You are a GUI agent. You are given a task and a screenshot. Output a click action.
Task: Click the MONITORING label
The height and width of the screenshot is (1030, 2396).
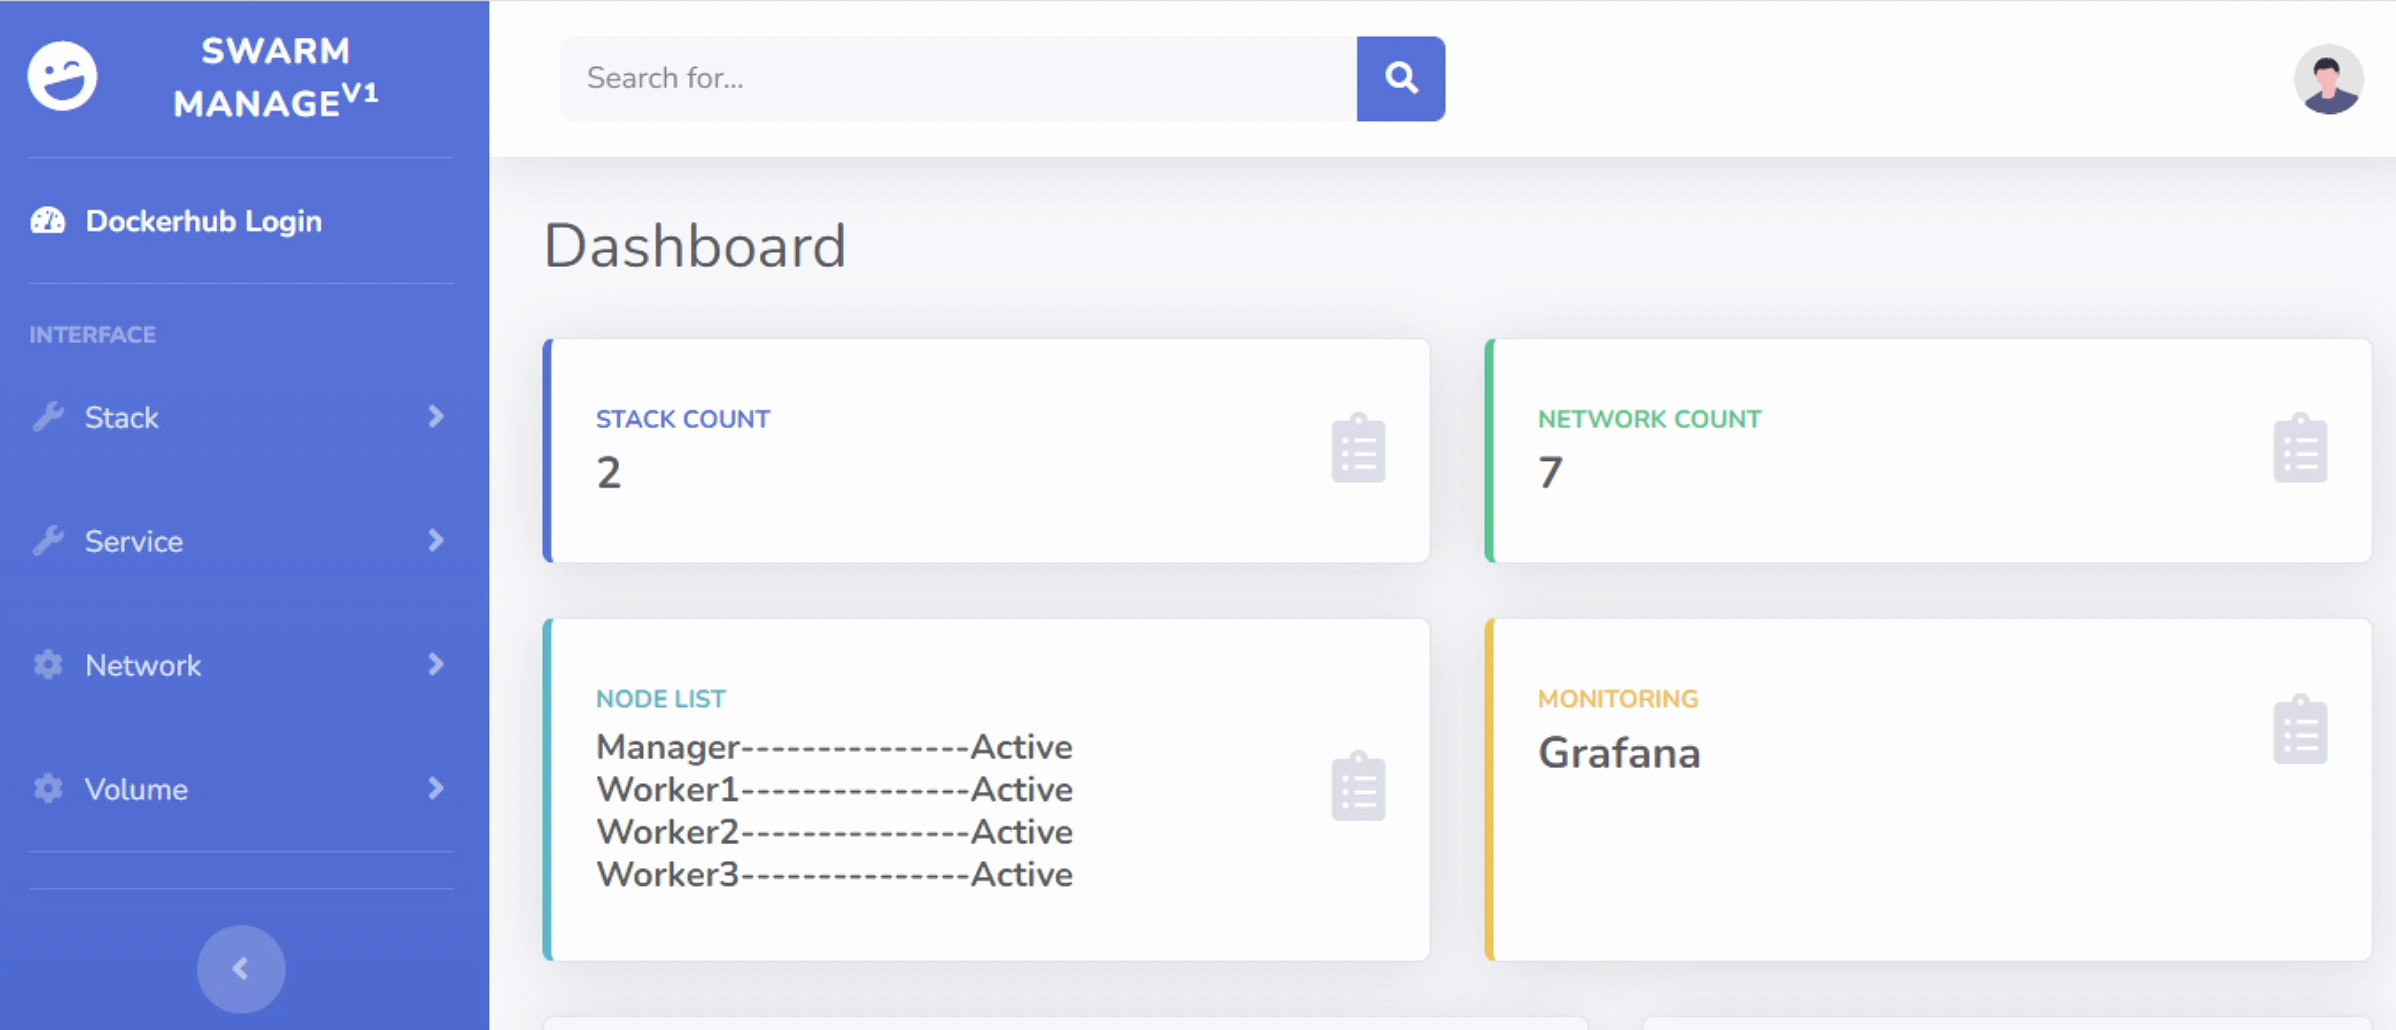pos(1618,699)
